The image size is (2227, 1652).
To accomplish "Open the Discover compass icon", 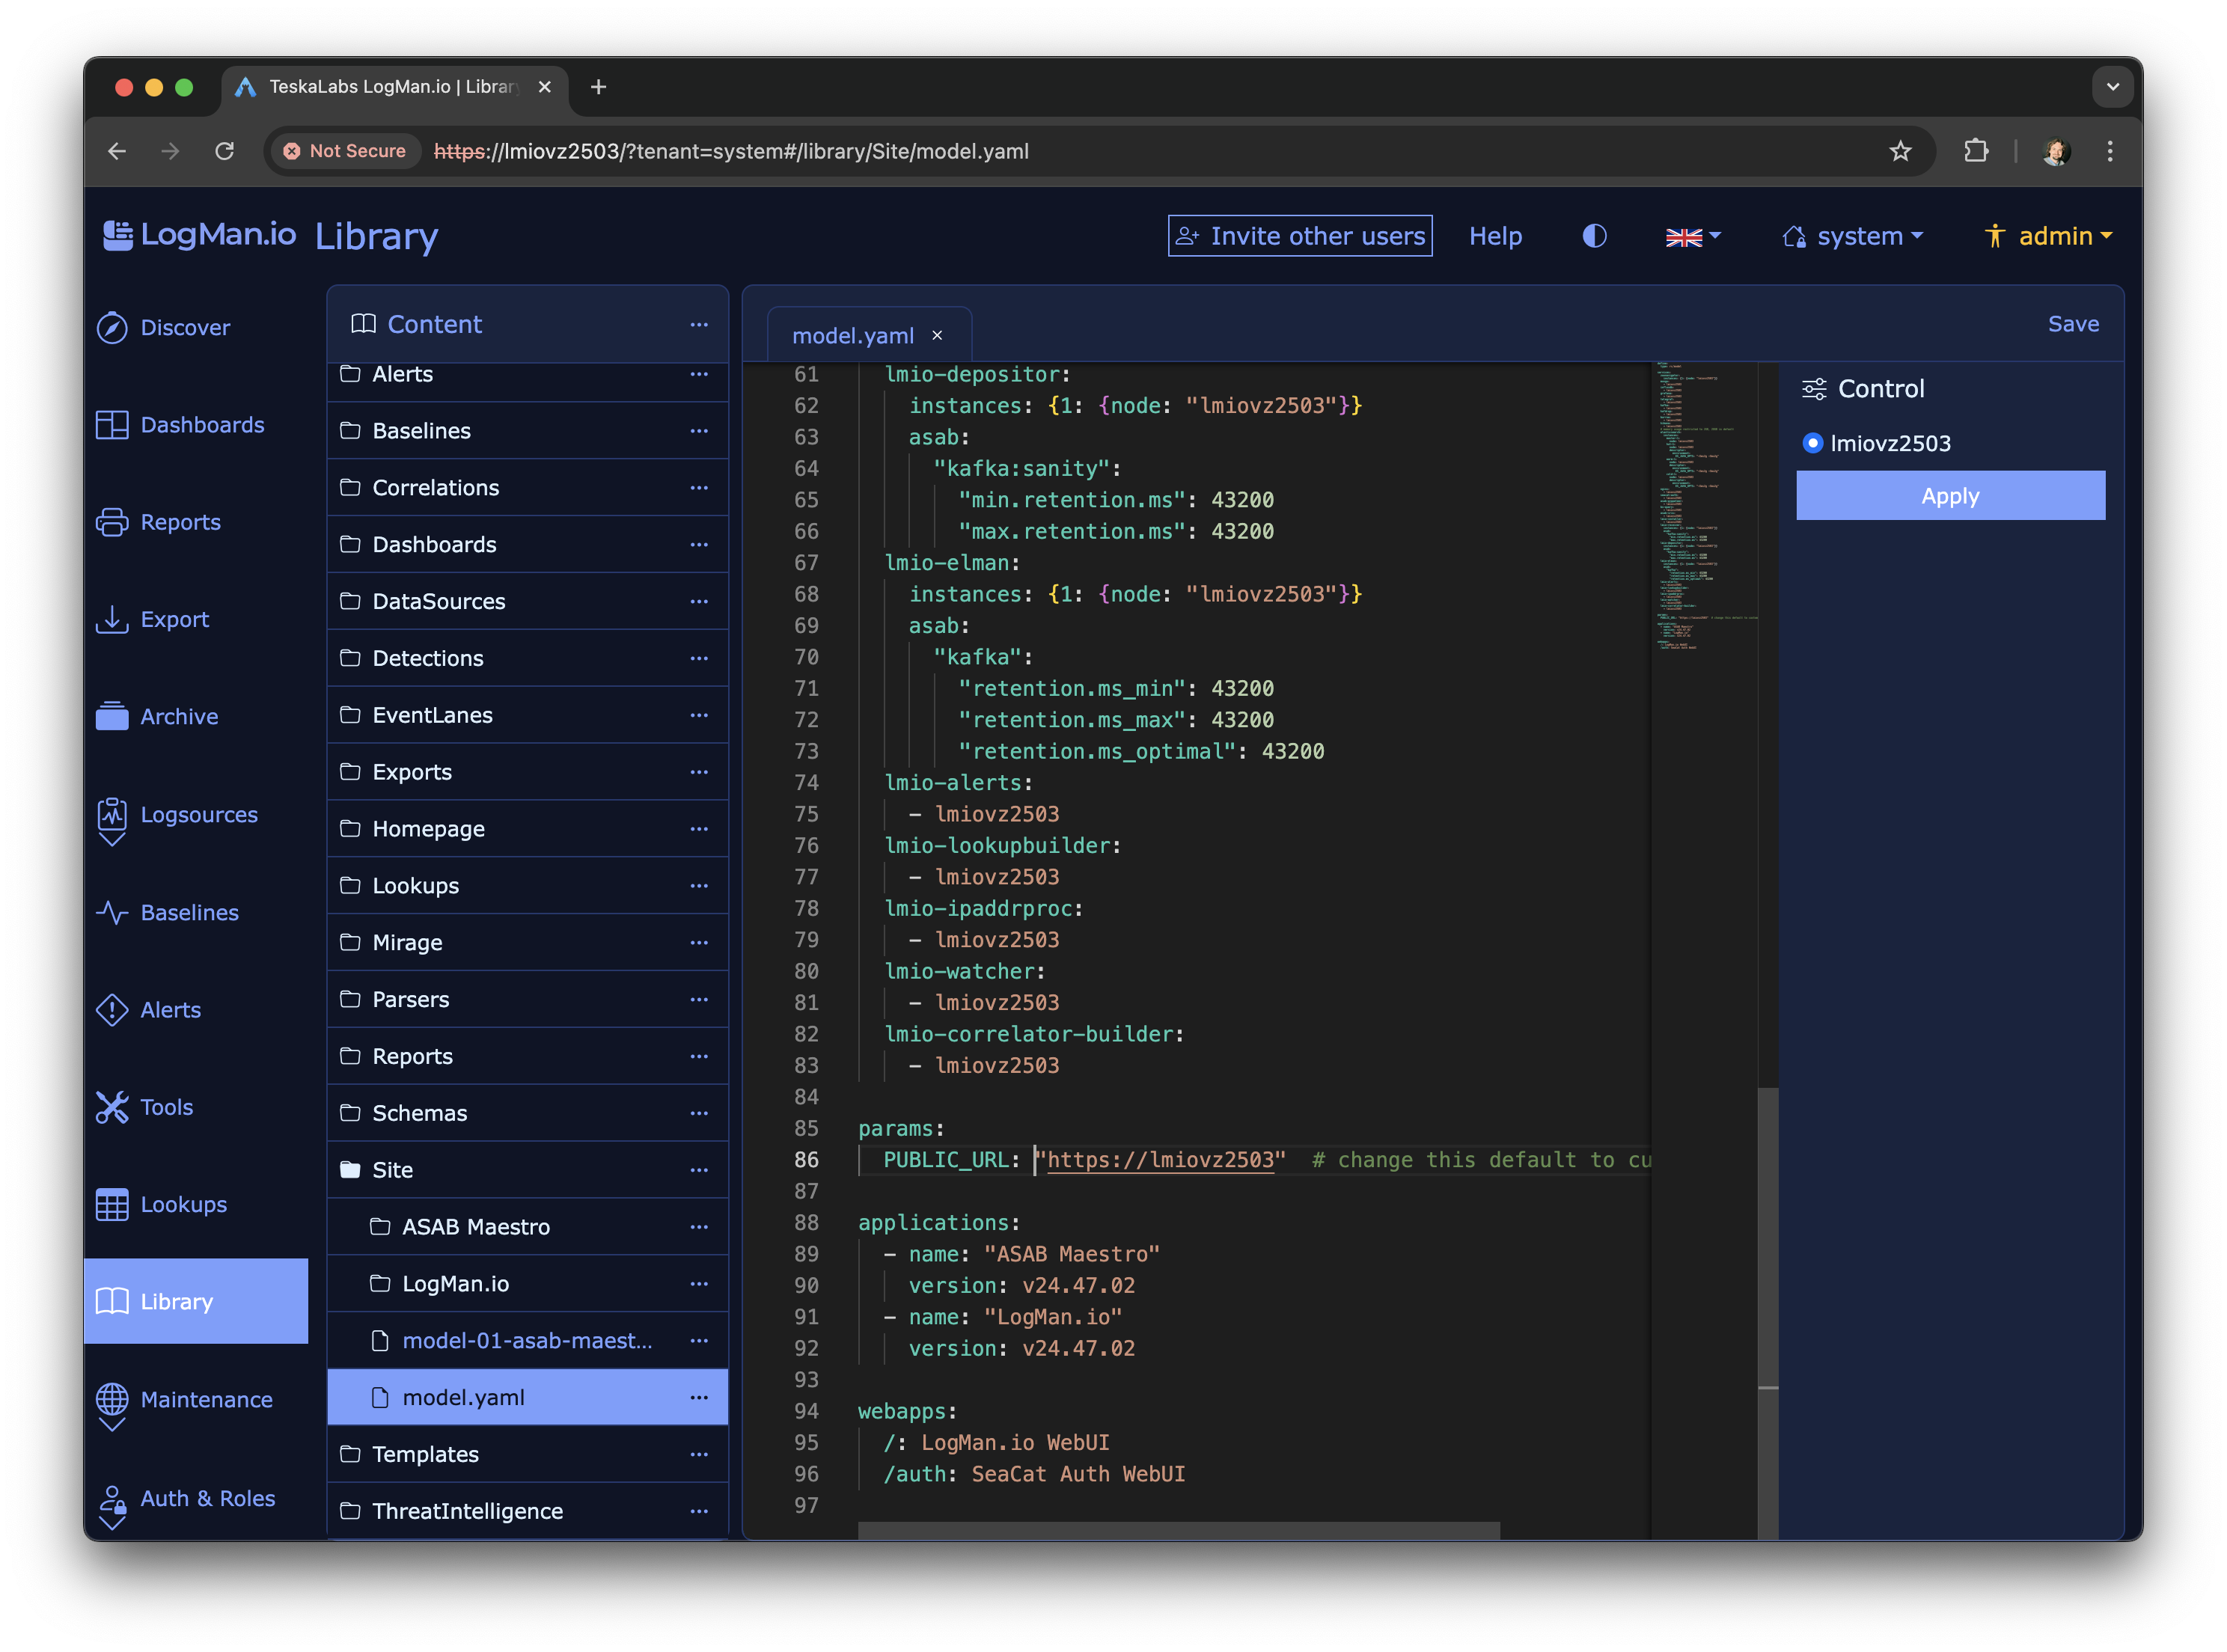I will (112, 328).
